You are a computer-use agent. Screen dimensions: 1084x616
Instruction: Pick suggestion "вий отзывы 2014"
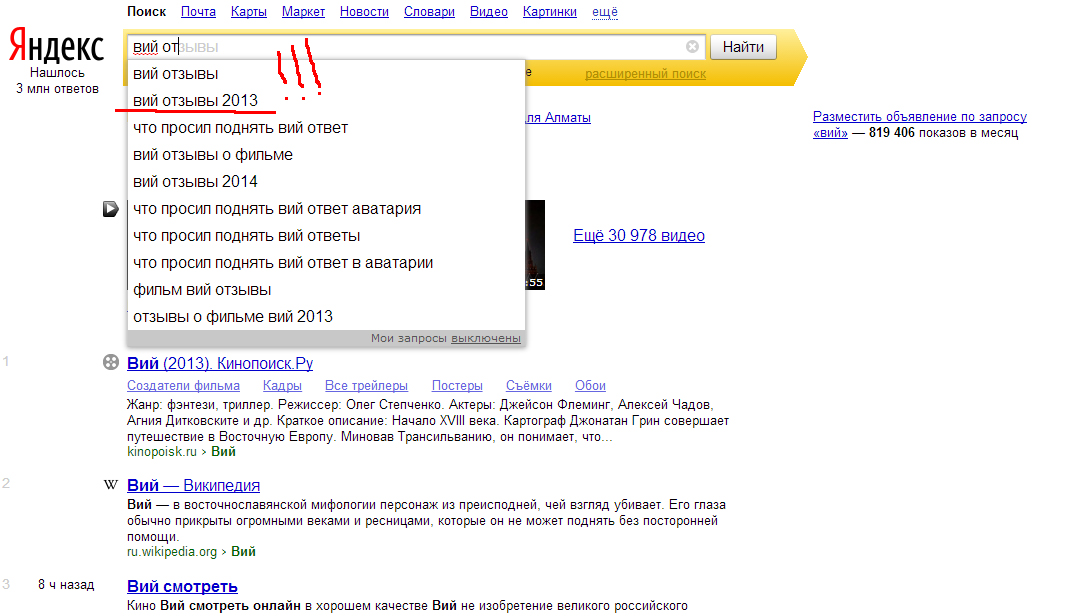326,182
